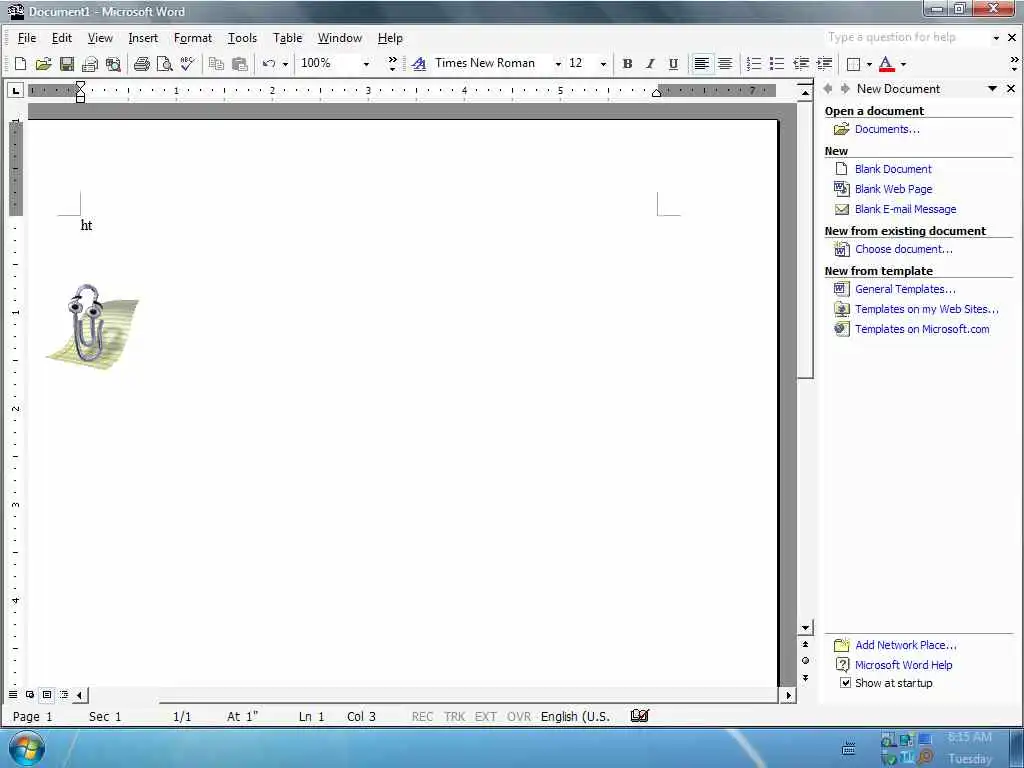The height and width of the screenshot is (768, 1024).
Task: Open font color dropdown arrow
Action: (x=903, y=64)
